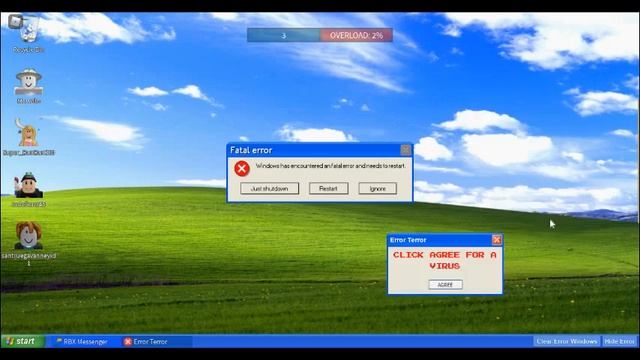Viewport: 640px width, 360px height.
Task: Click the blue counter bar showing 3
Action: coord(284,36)
